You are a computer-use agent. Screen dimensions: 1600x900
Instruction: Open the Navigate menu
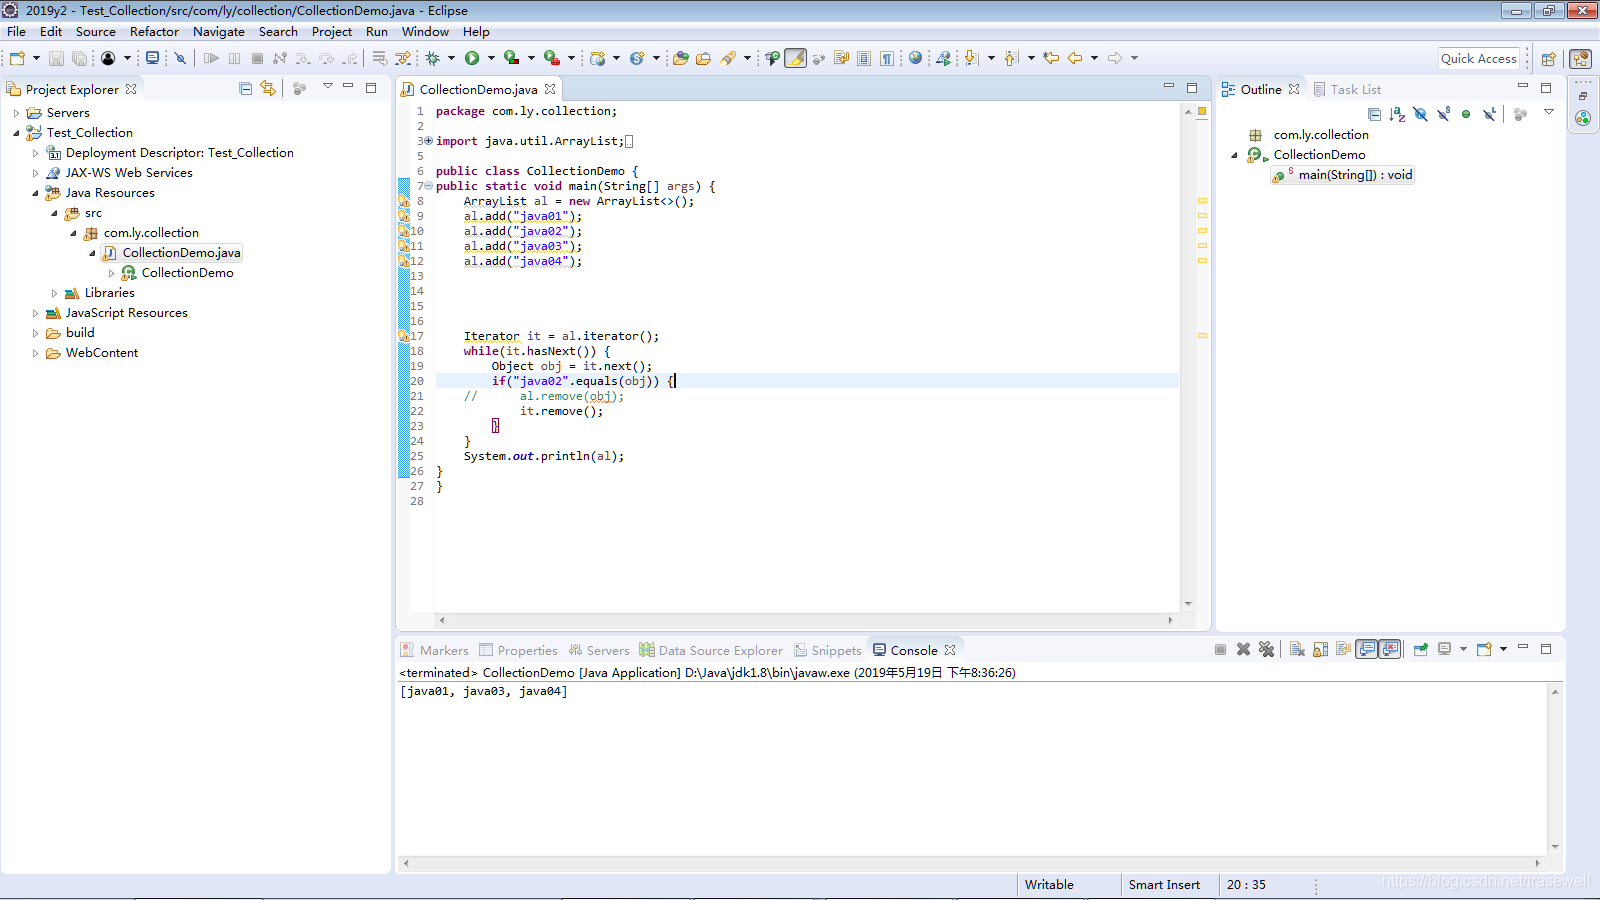pos(218,32)
